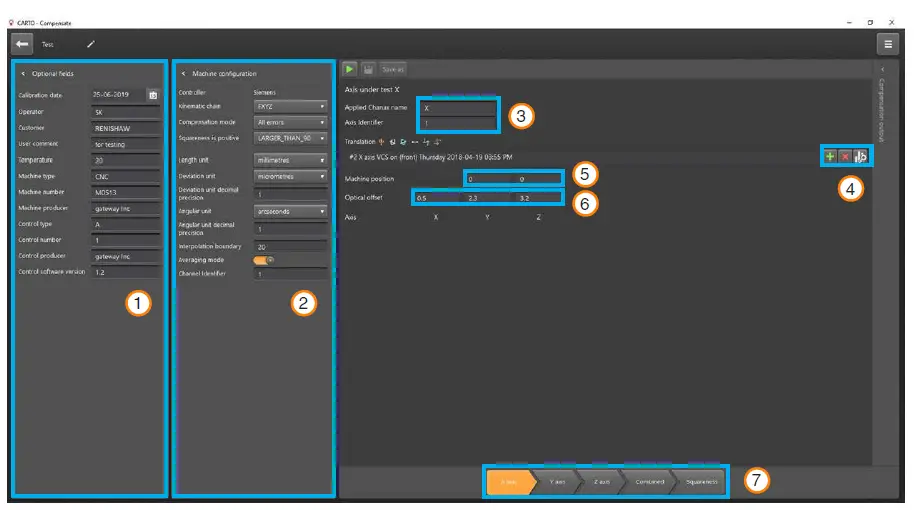The width and height of the screenshot is (917, 510).
Task: Edit the test name with the pencil icon
Action: tap(91, 44)
